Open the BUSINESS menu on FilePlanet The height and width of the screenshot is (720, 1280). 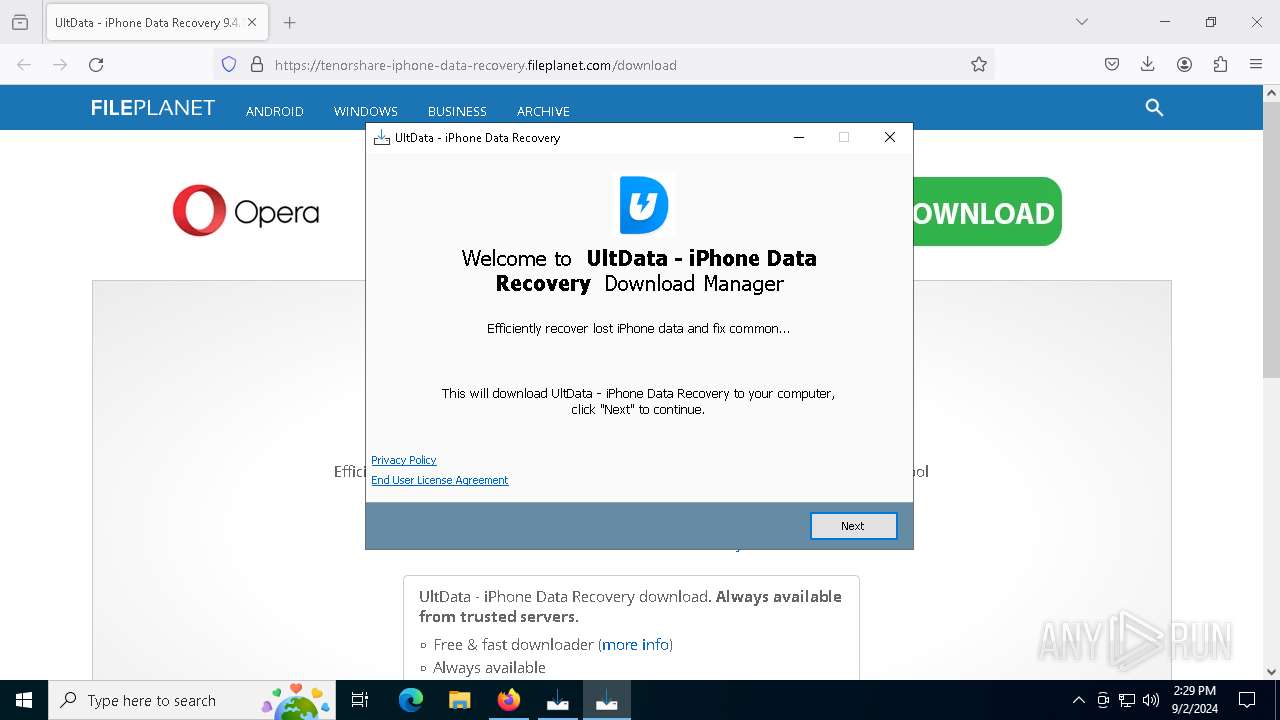coord(457,111)
